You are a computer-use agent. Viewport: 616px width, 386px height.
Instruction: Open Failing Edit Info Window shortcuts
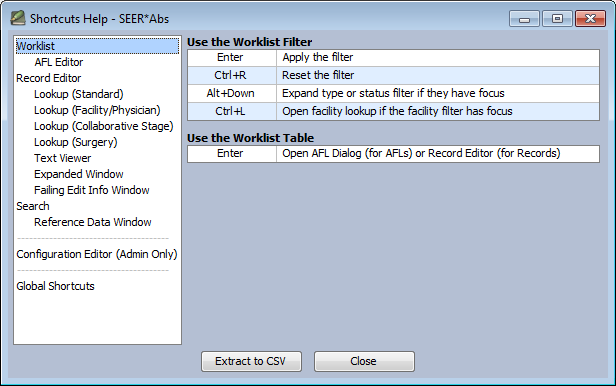tap(92, 190)
